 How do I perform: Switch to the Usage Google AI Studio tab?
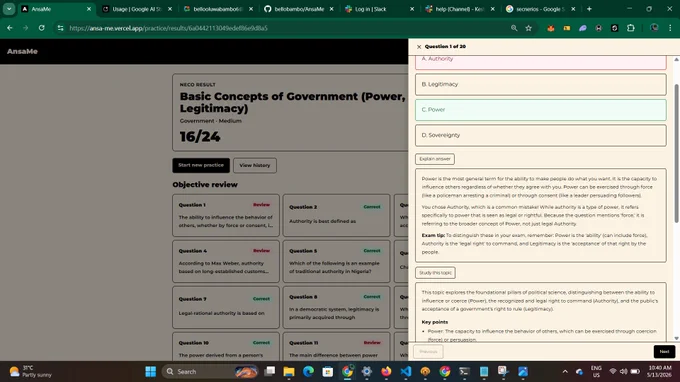pos(137,9)
